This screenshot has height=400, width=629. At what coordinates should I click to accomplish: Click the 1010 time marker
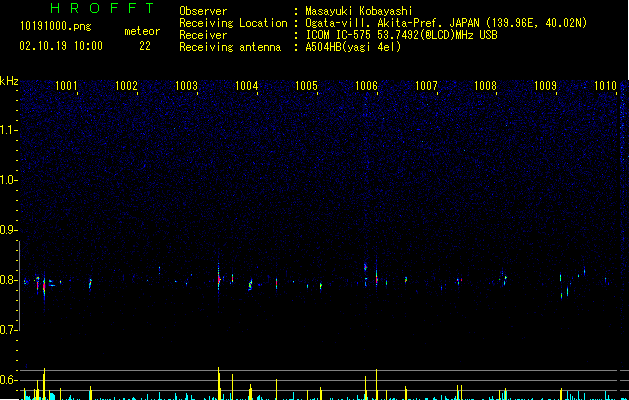pyautogui.click(x=605, y=86)
